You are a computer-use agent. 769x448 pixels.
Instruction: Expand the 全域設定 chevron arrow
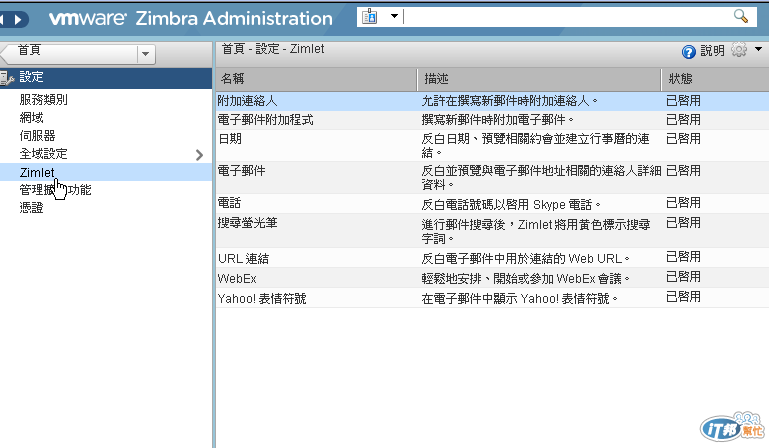click(x=199, y=155)
